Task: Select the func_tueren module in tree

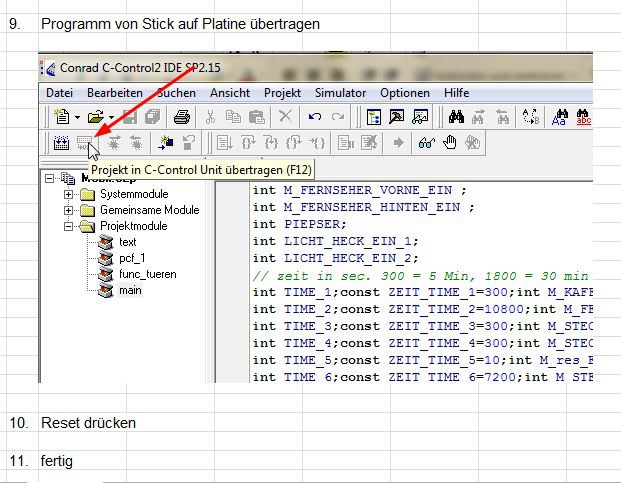Action: coord(148,274)
